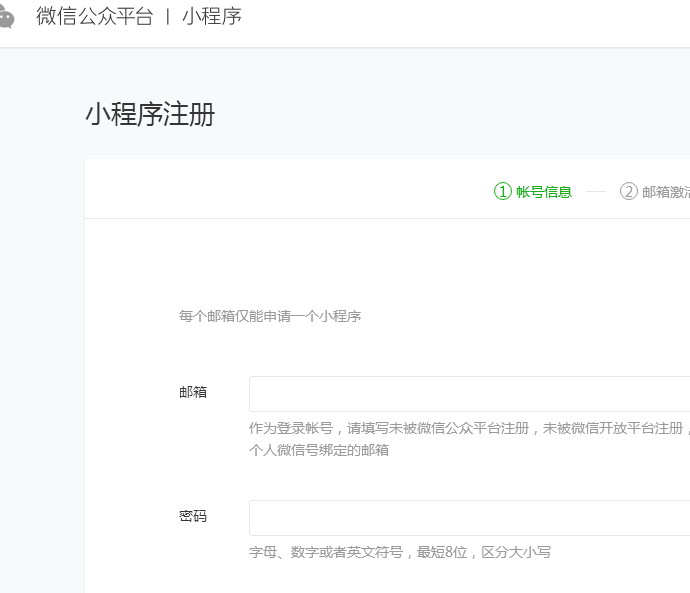Click the circled number 1 step icon
The width and height of the screenshot is (690, 593).
[x=503, y=191]
